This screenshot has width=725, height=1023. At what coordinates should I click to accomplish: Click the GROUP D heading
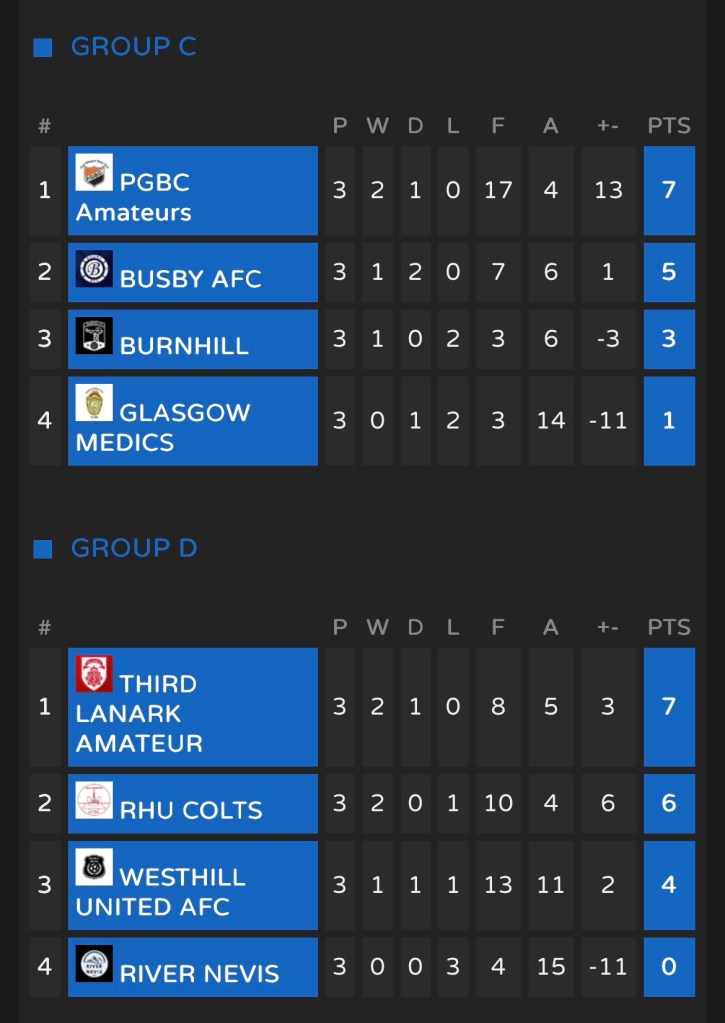click(134, 548)
